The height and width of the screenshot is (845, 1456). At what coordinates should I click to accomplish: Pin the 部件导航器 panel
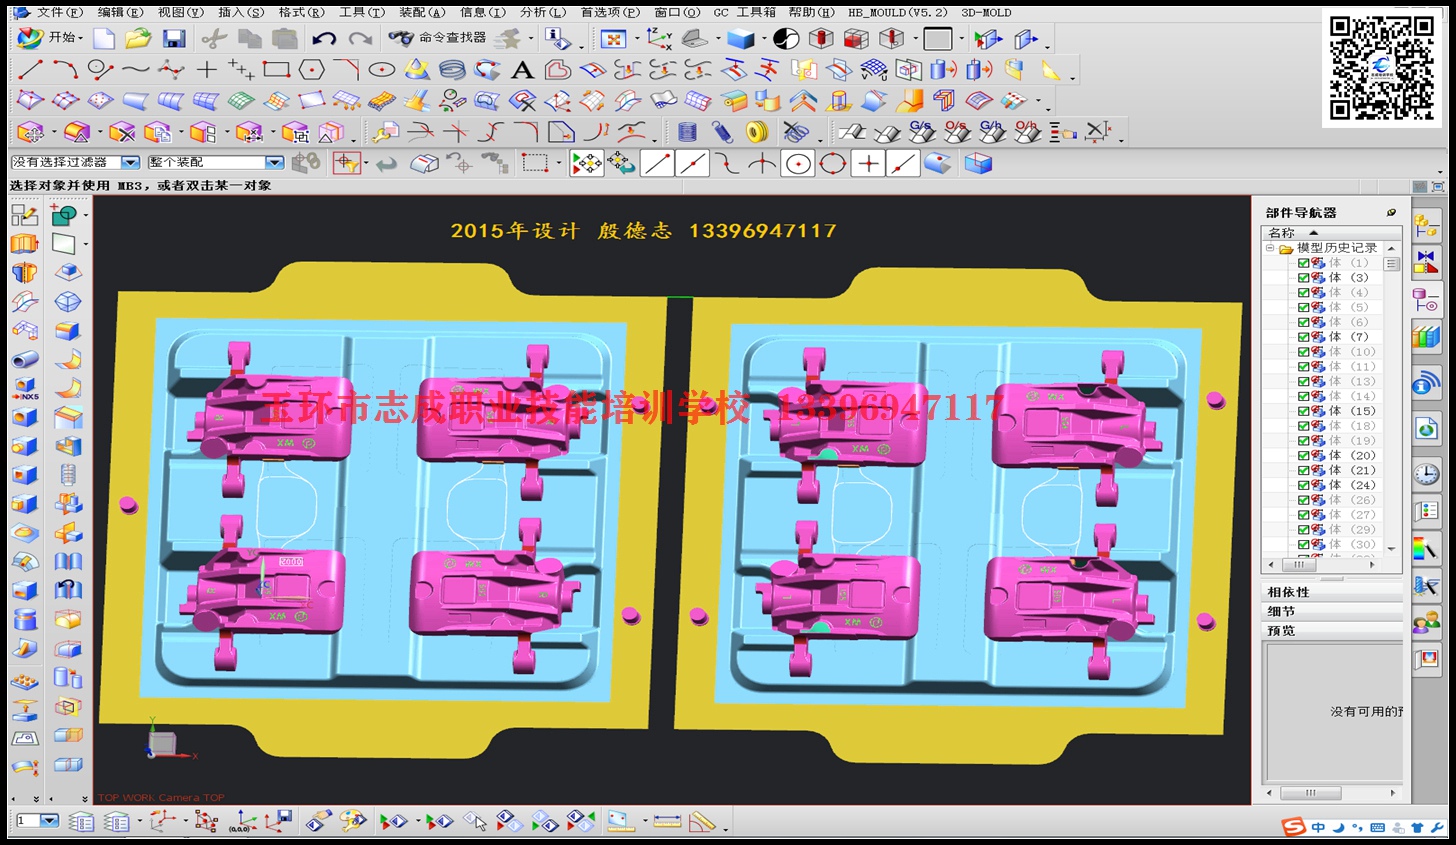pos(1391,212)
